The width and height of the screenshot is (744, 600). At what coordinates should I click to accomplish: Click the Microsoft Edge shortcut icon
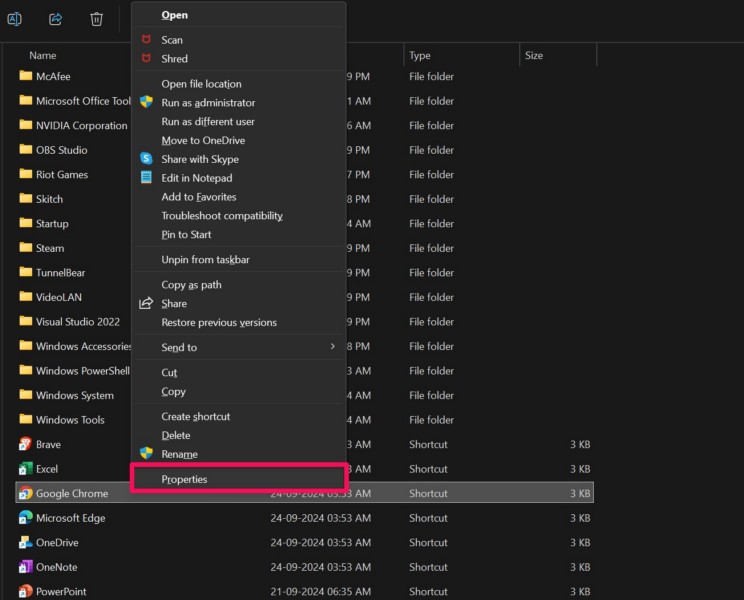26,518
